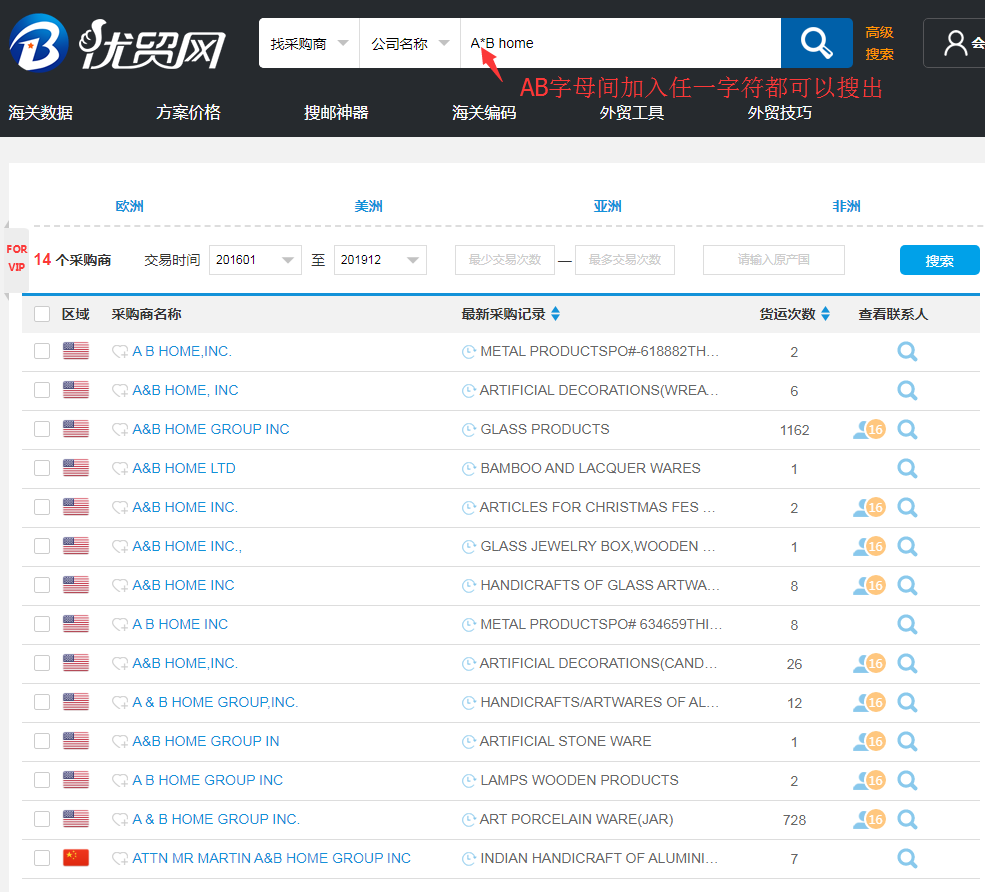Switch to the 非洲 region tab
The image size is (985, 892).
(846, 206)
